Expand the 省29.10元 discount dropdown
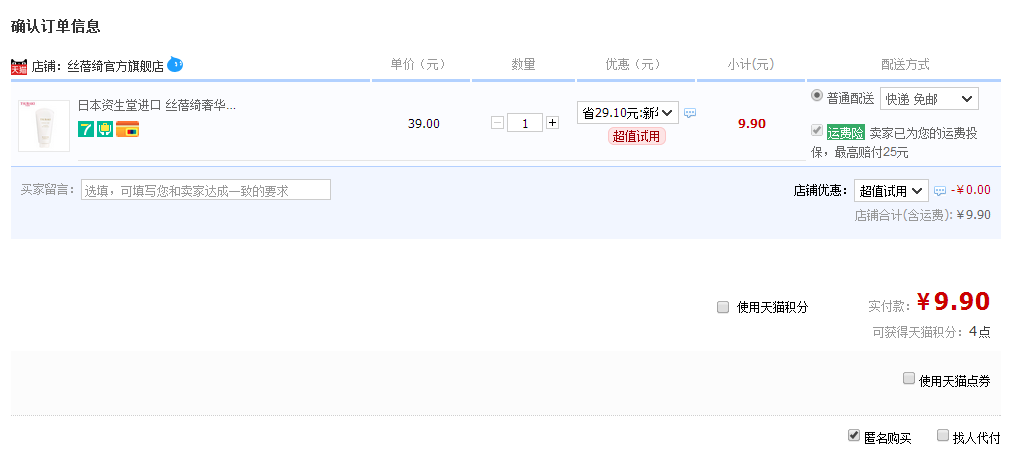1018x472 pixels. pos(628,112)
